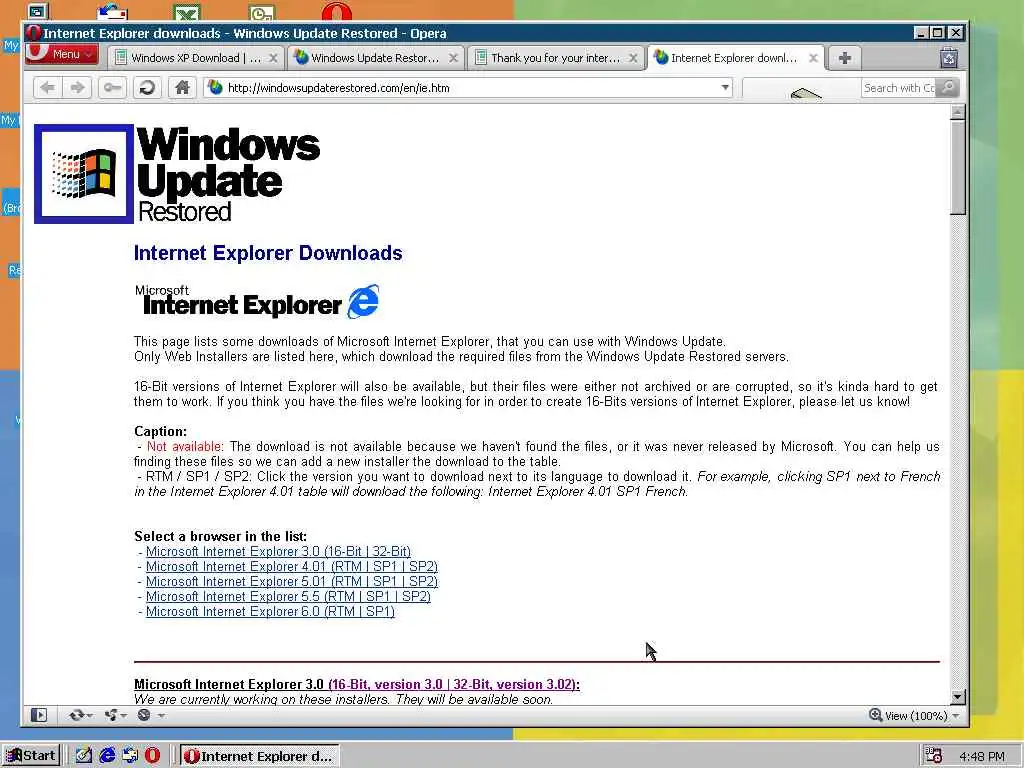Launch Internet Explorer from quick launch
1024x768 pixels.
click(x=106, y=756)
